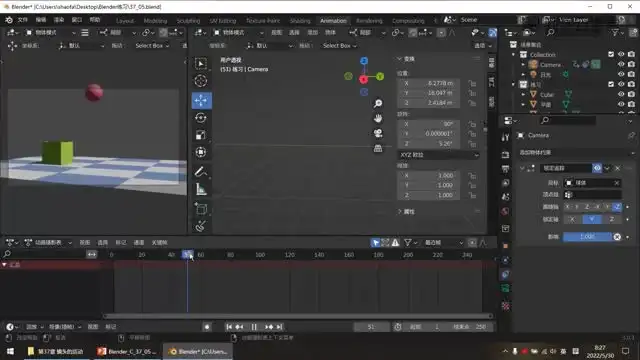640x360 pixels.
Task: Hide the Cube object via eye icon
Action: pos(621,94)
